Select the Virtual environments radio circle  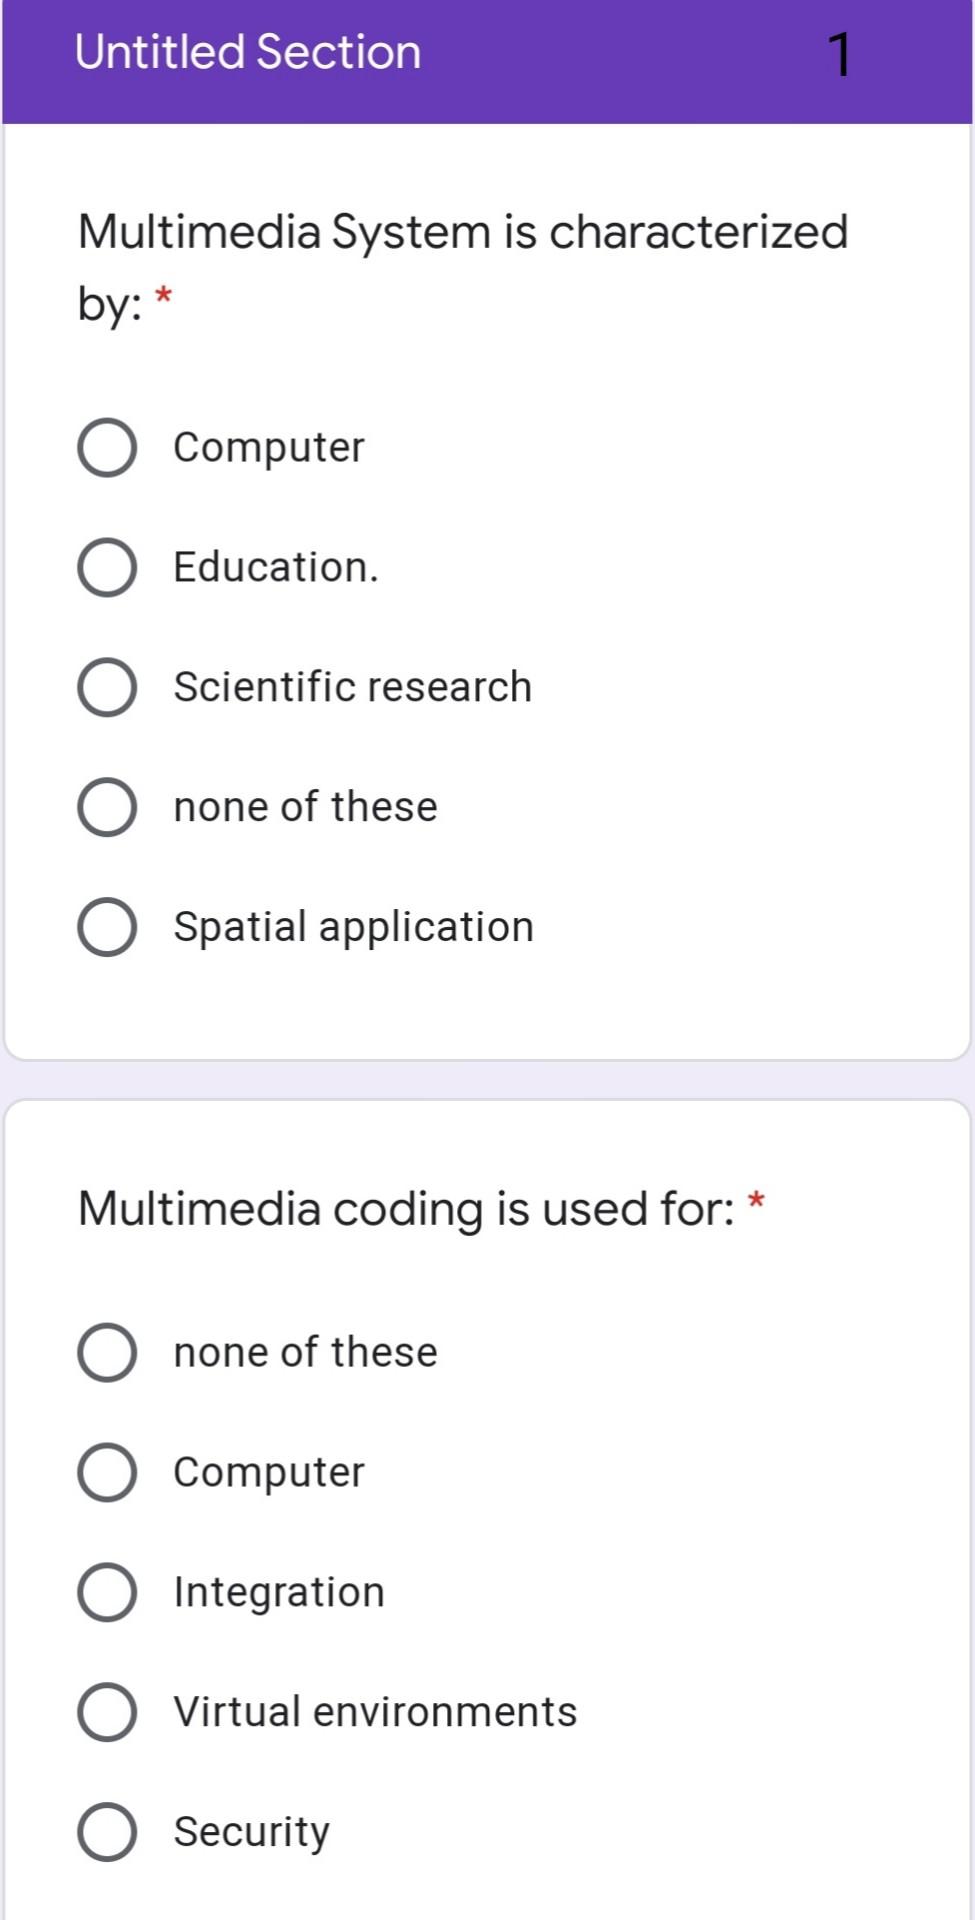pos(107,1712)
